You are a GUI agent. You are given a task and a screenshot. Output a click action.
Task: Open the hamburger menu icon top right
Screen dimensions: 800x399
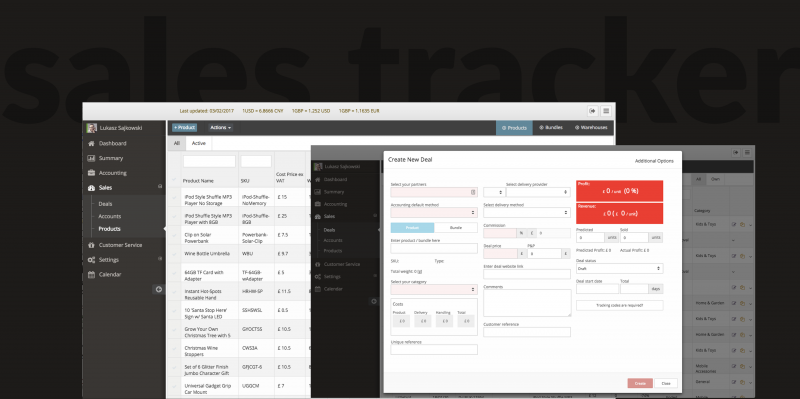606,111
